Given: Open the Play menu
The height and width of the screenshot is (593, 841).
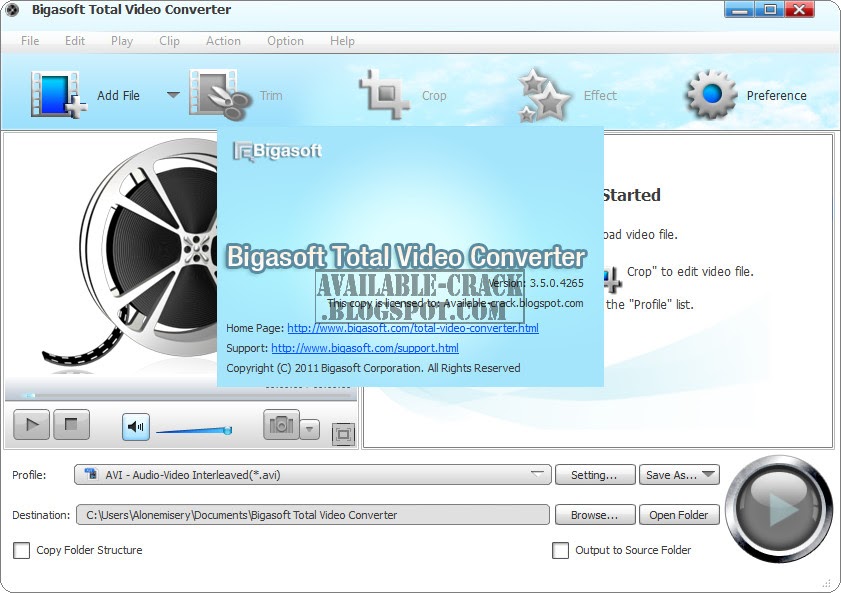Looking at the screenshot, I should click(122, 41).
